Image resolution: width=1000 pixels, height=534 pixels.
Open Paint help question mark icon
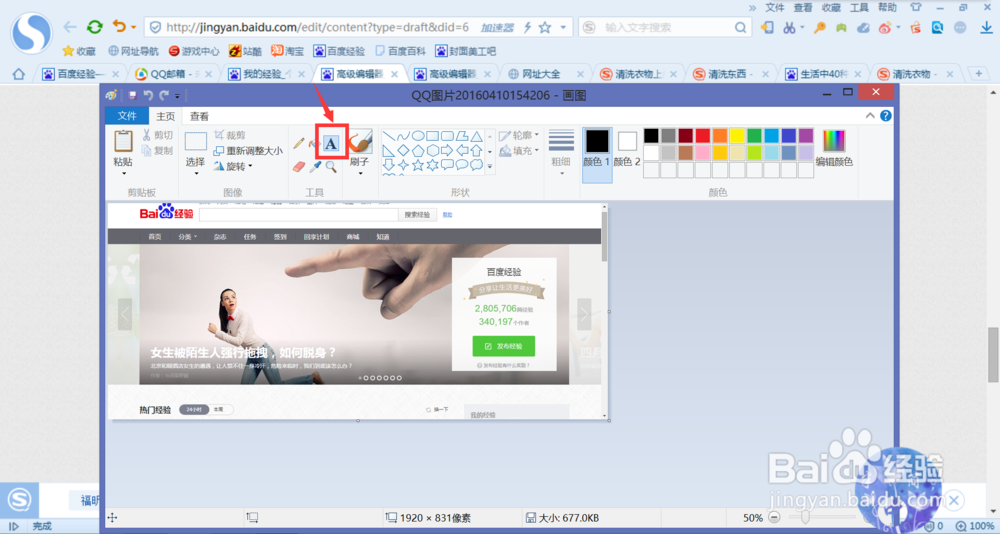(x=886, y=115)
